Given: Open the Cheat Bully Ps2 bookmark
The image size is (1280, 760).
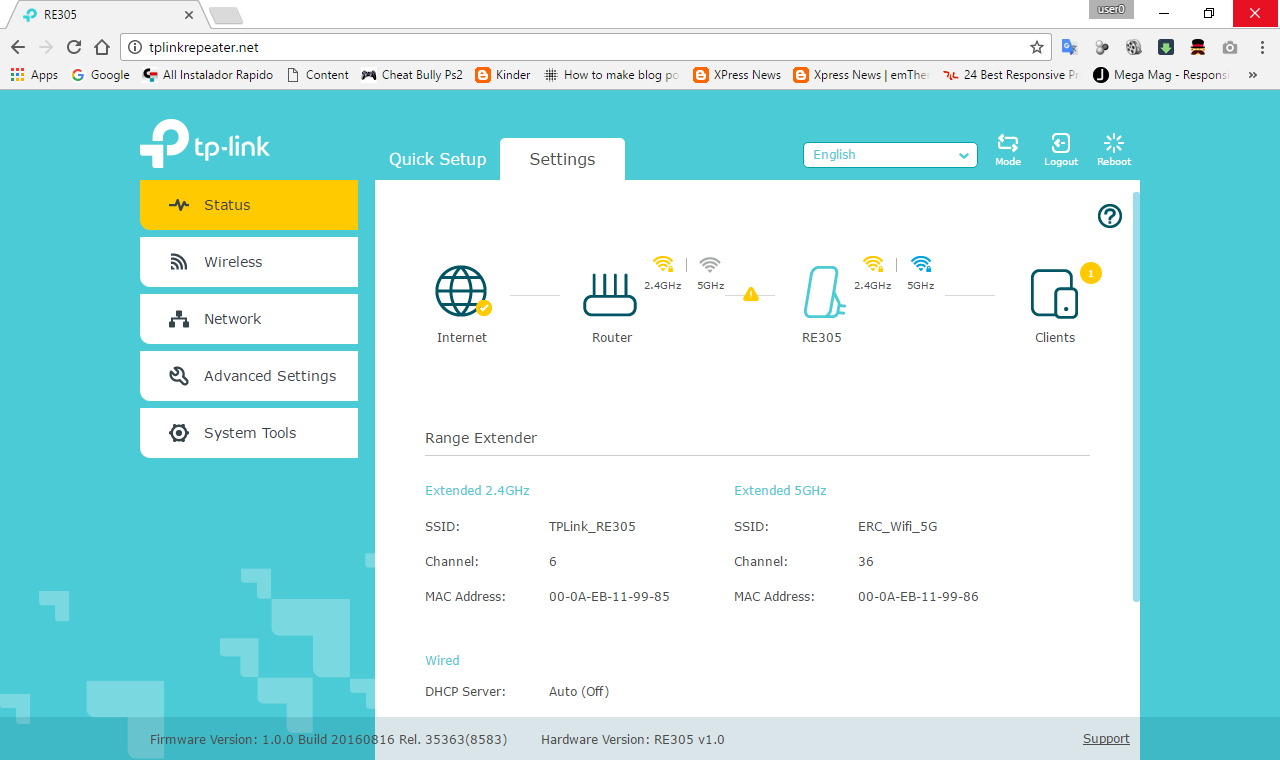Looking at the screenshot, I should coord(412,75).
